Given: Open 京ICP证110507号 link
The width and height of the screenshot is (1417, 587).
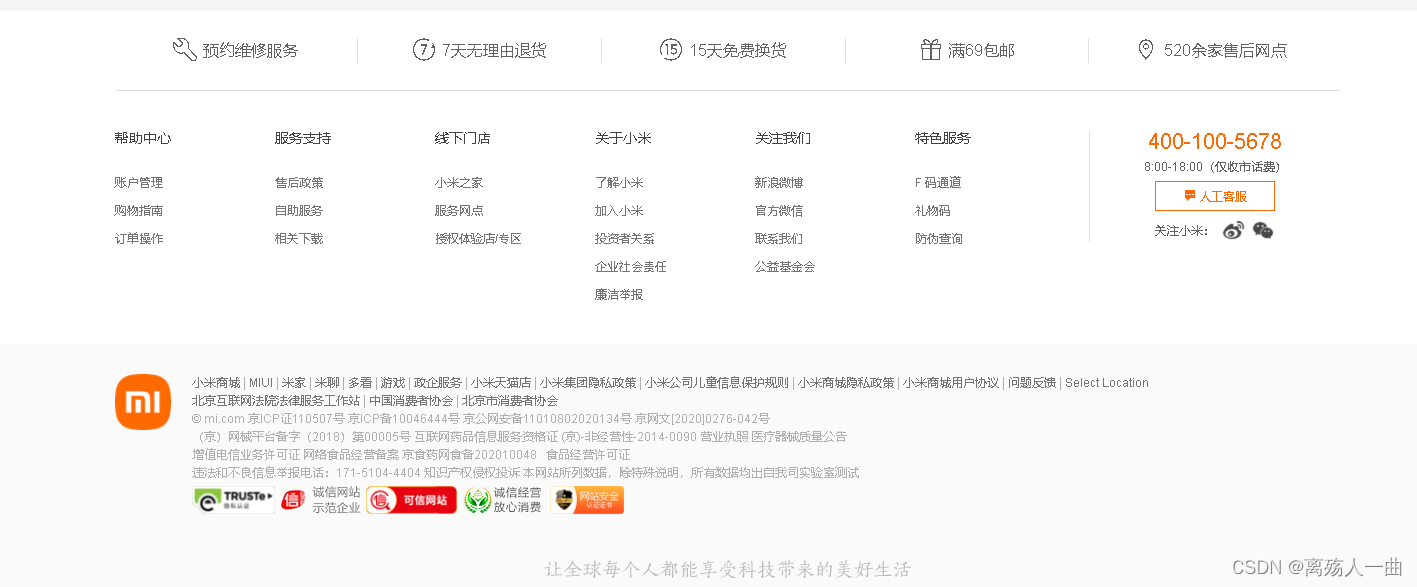Looking at the screenshot, I should coord(296,419).
